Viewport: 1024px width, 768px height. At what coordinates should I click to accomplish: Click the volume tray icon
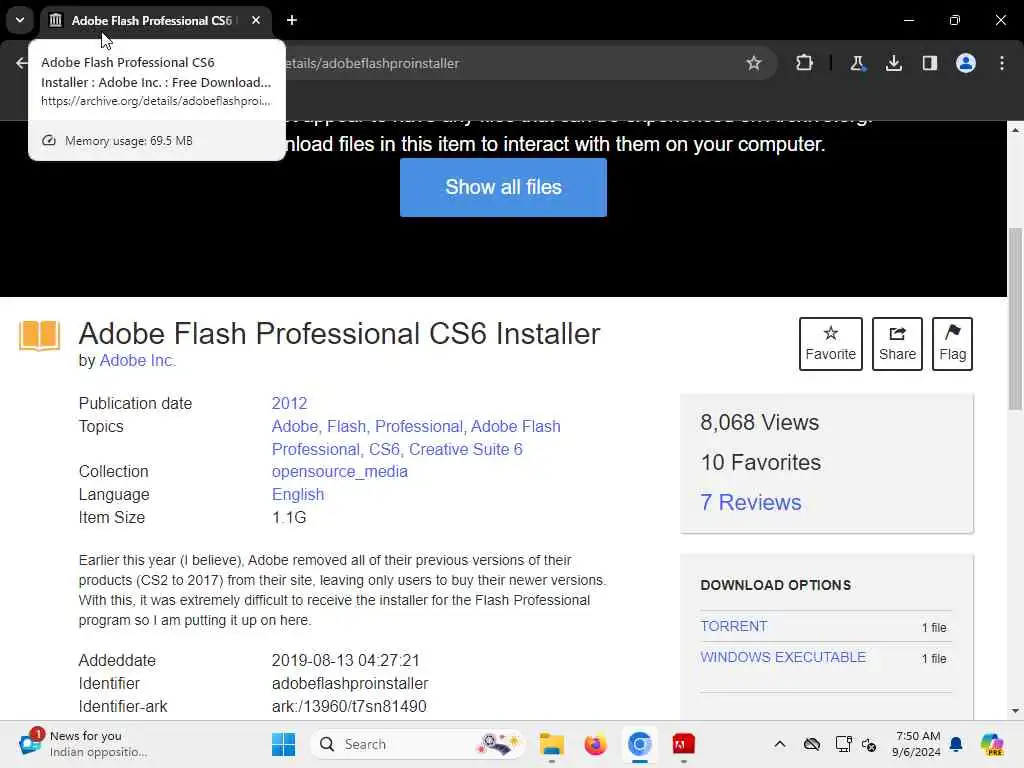[x=869, y=744]
